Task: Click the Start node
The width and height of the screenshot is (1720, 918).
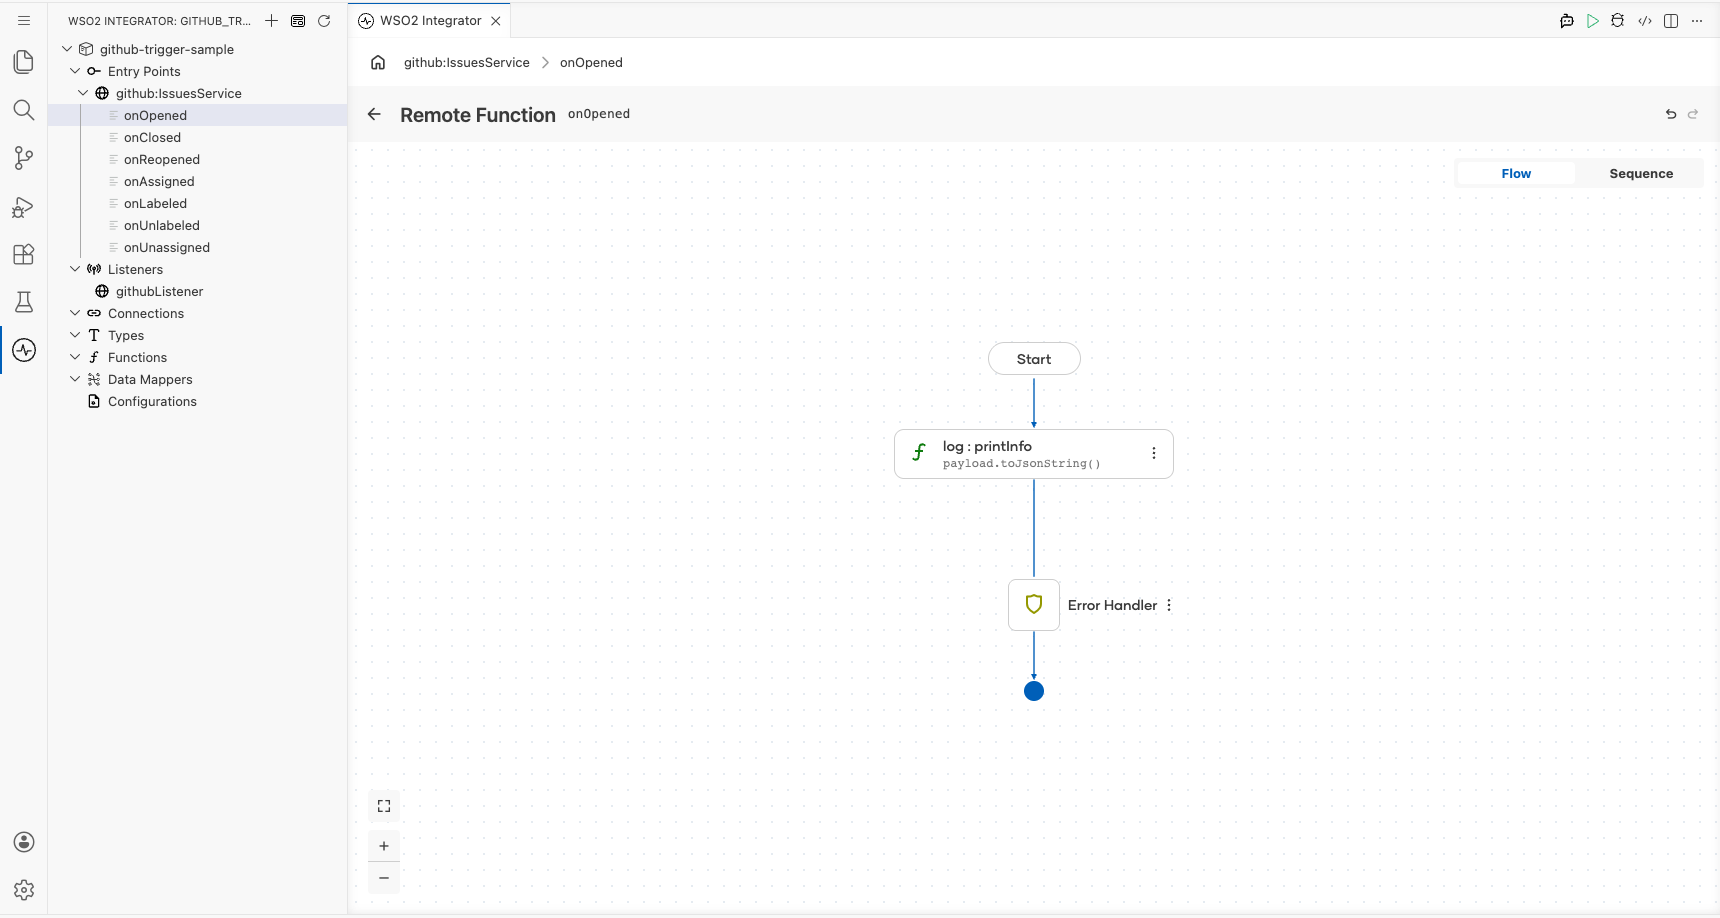Action: click(x=1034, y=359)
